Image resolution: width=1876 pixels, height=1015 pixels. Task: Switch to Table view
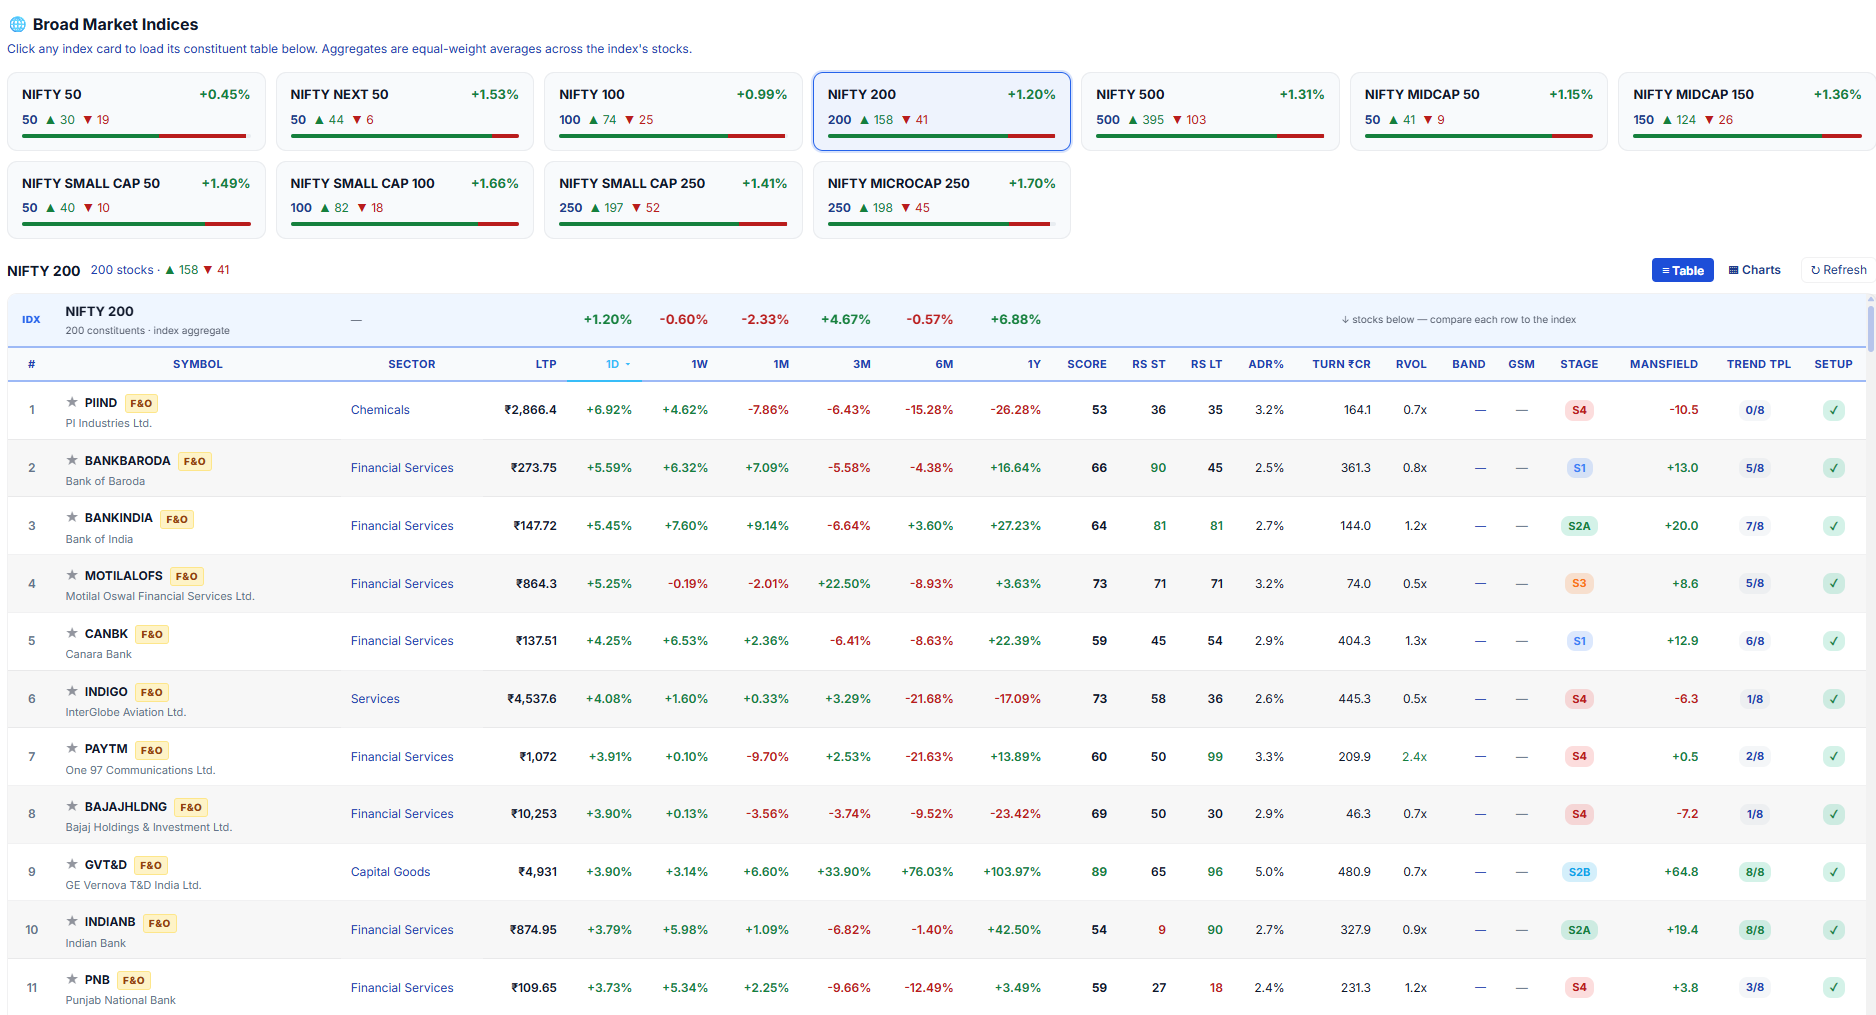[1683, 270]
